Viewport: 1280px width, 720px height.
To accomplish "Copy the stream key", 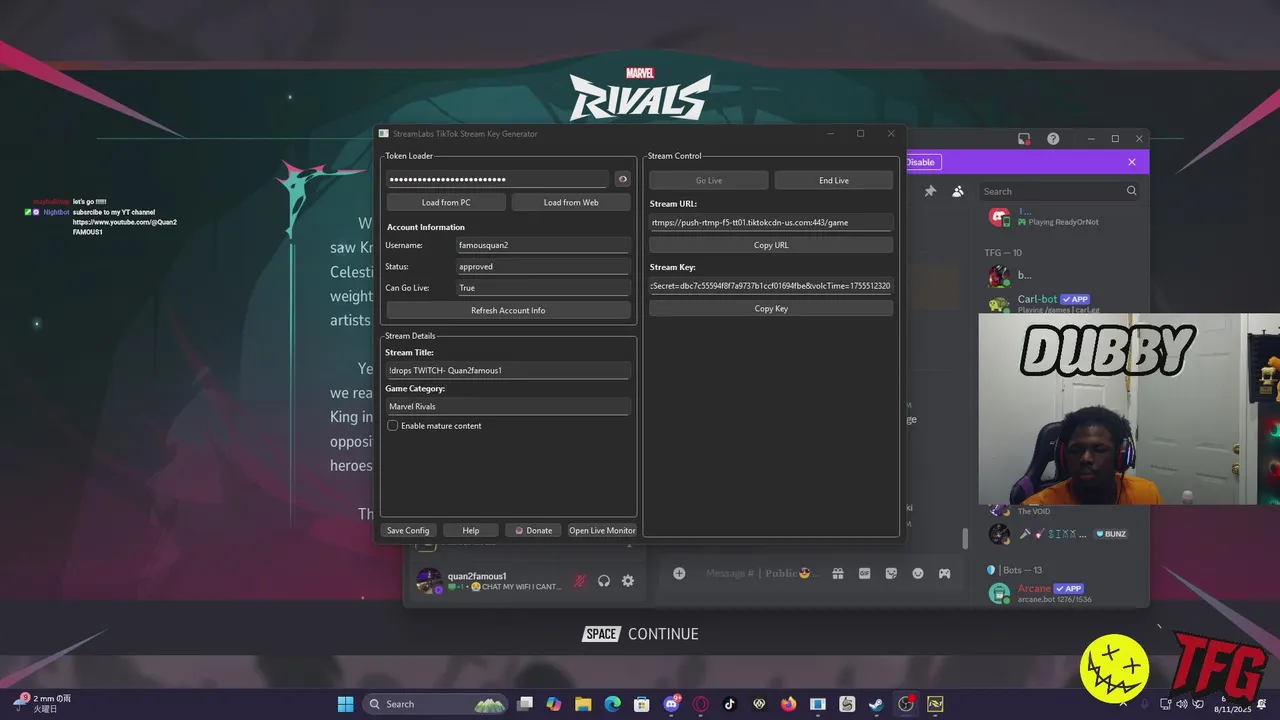I will pyautogui.click(x=771, y=308).
